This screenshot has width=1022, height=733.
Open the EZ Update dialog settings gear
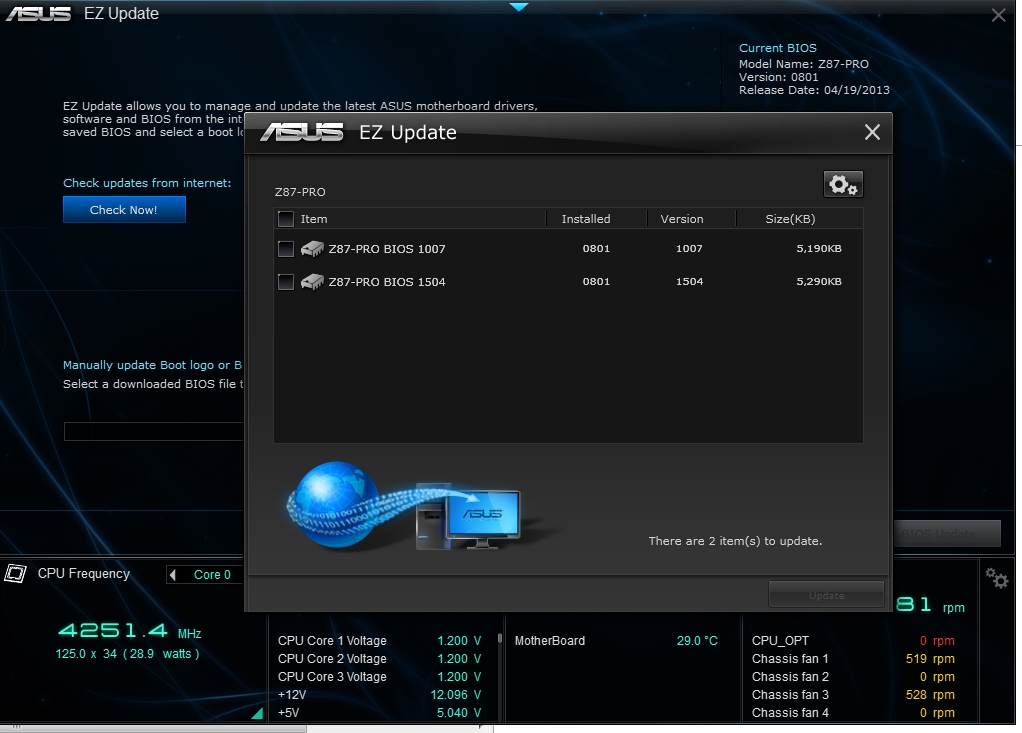pos(843,184)
